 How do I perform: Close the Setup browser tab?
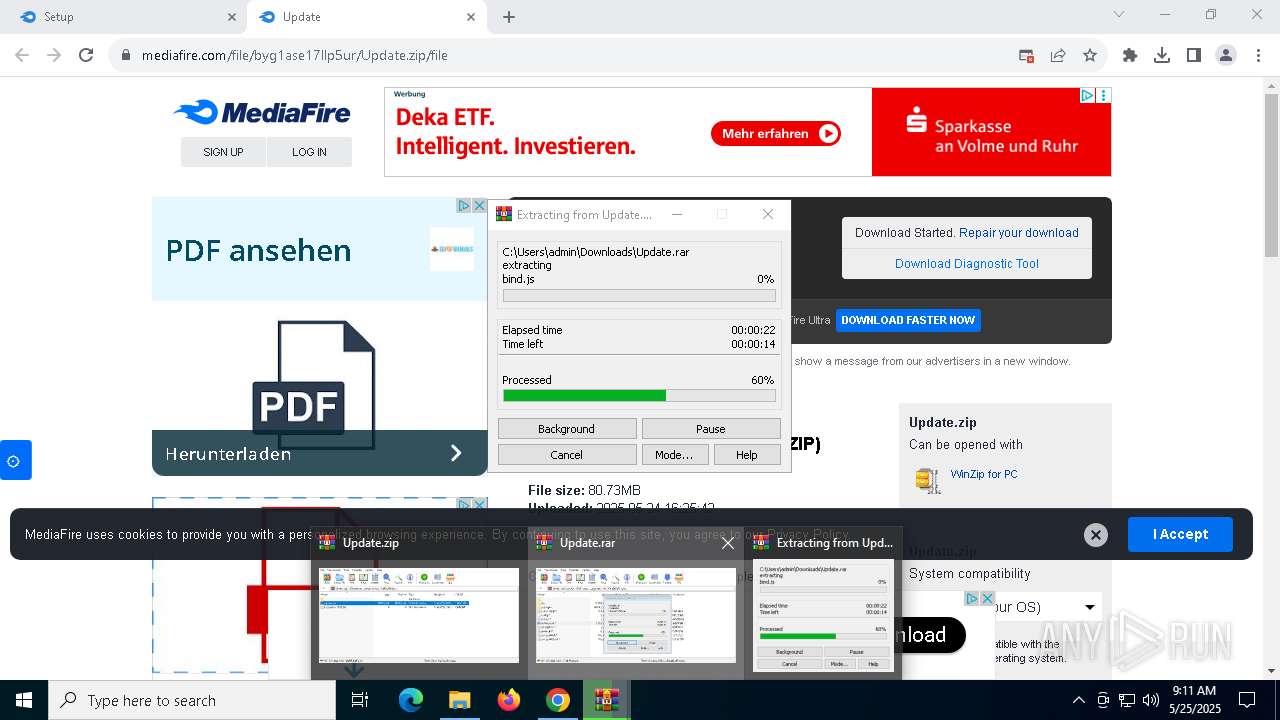click(x=232, y=17)
